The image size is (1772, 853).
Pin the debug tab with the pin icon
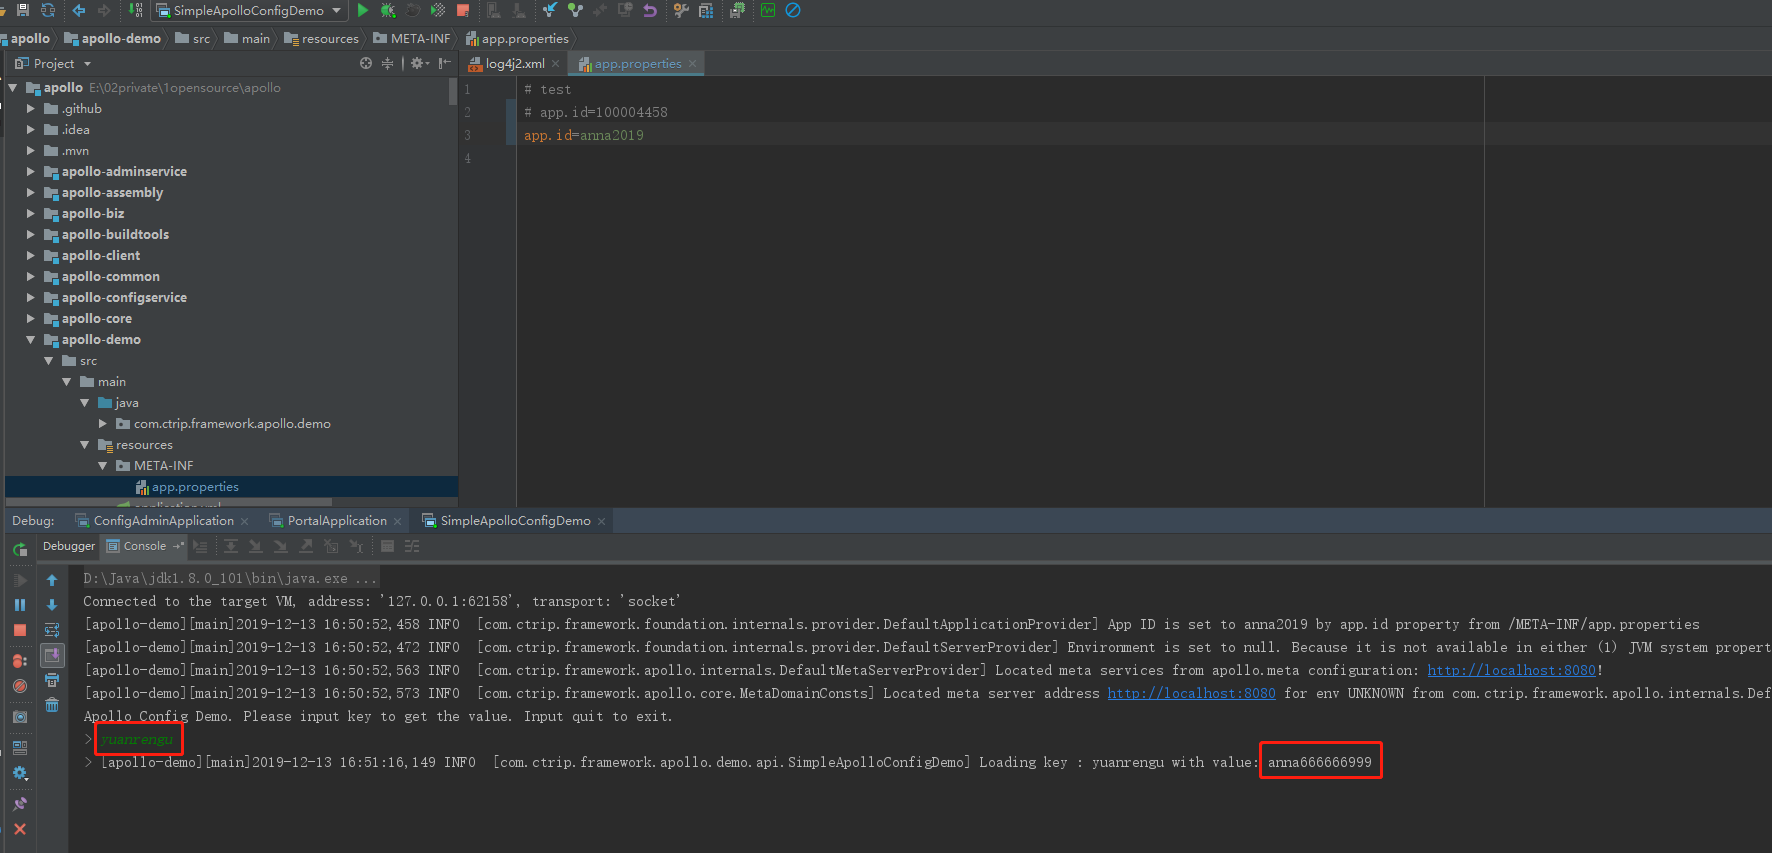pyautogui.click(x=20, y=804)
